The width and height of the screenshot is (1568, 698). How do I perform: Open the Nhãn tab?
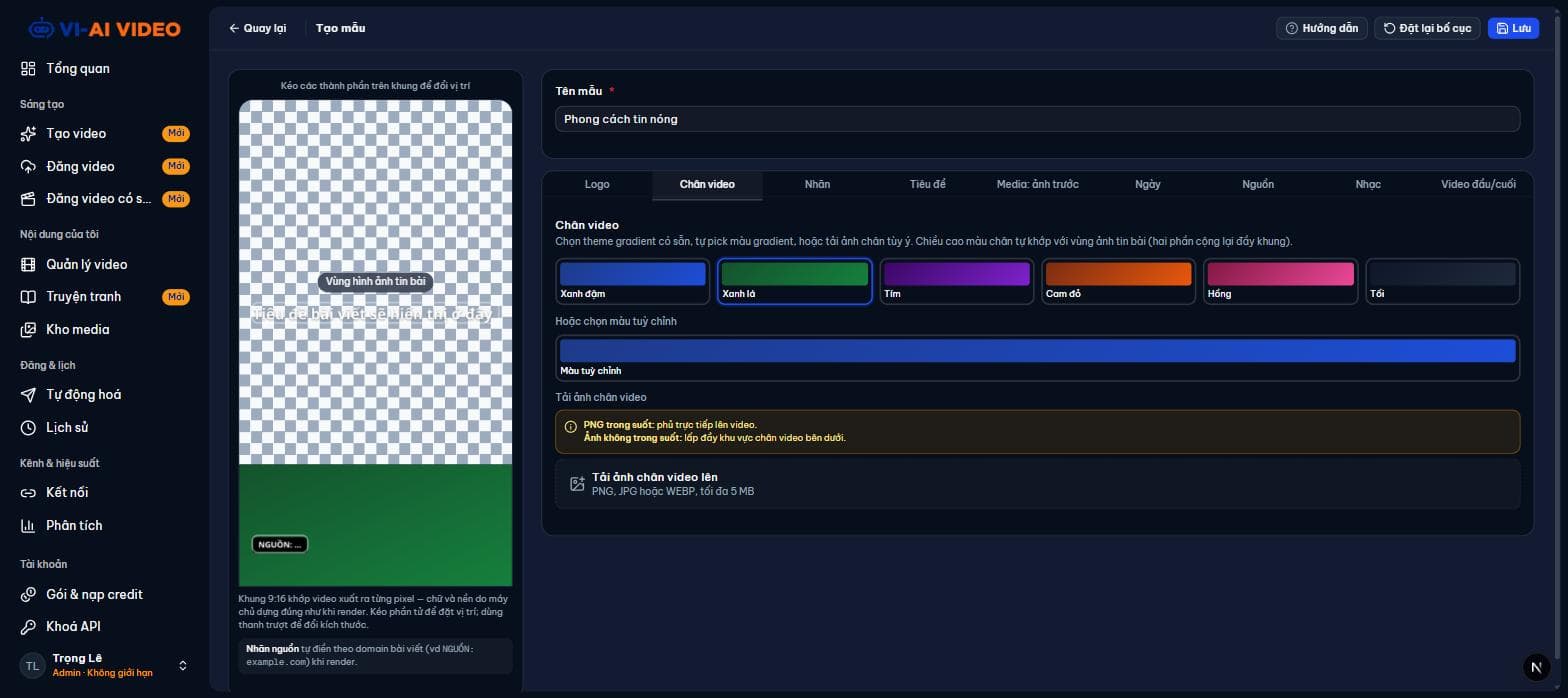click(x=818, y=185)
